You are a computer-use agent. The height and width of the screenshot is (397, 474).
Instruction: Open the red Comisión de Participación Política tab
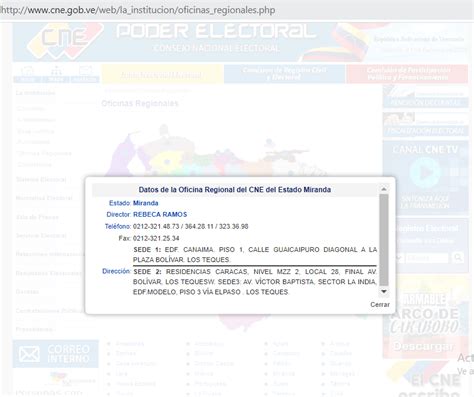pyautogui.click(x=407, y=74)
